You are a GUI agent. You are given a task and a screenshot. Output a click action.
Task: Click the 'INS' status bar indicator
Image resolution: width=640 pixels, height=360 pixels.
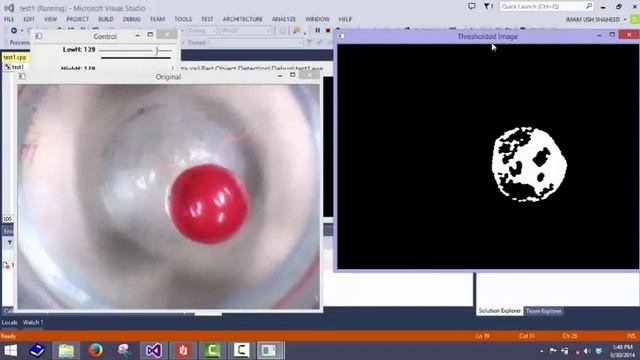(631, 336)
